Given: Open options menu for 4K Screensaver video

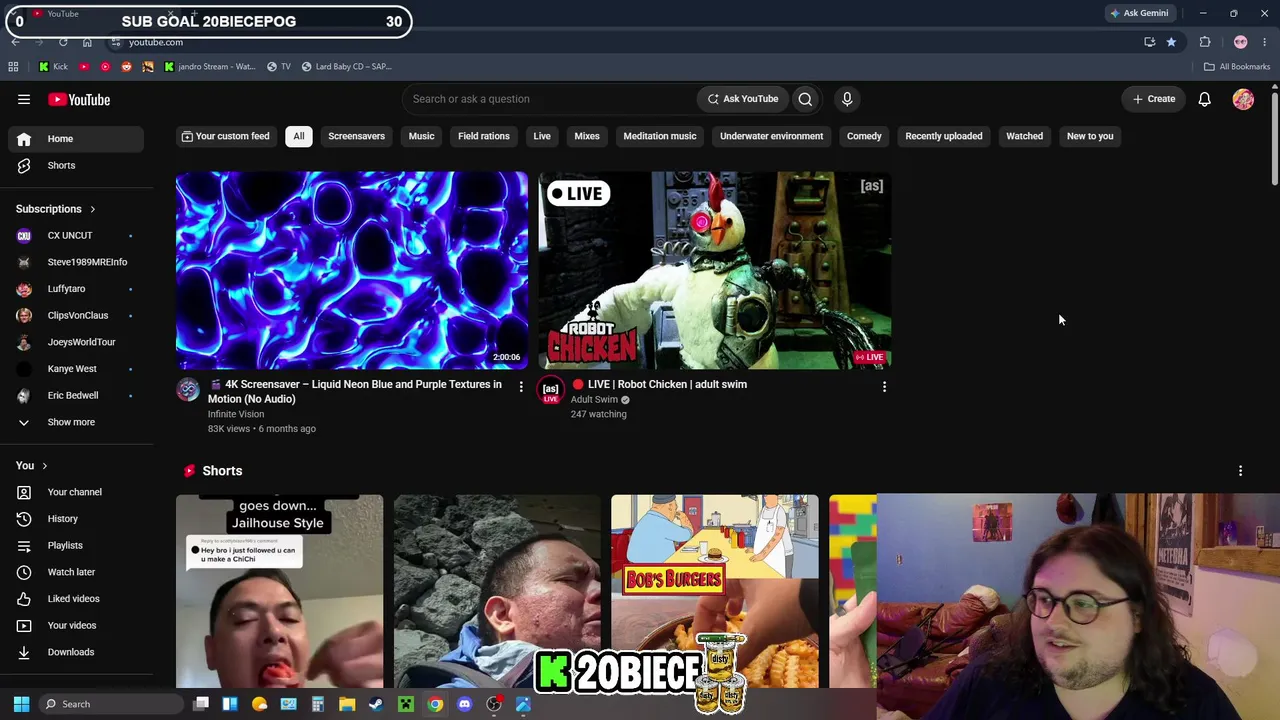Looking at the screenshot, I should pos(520,386).
